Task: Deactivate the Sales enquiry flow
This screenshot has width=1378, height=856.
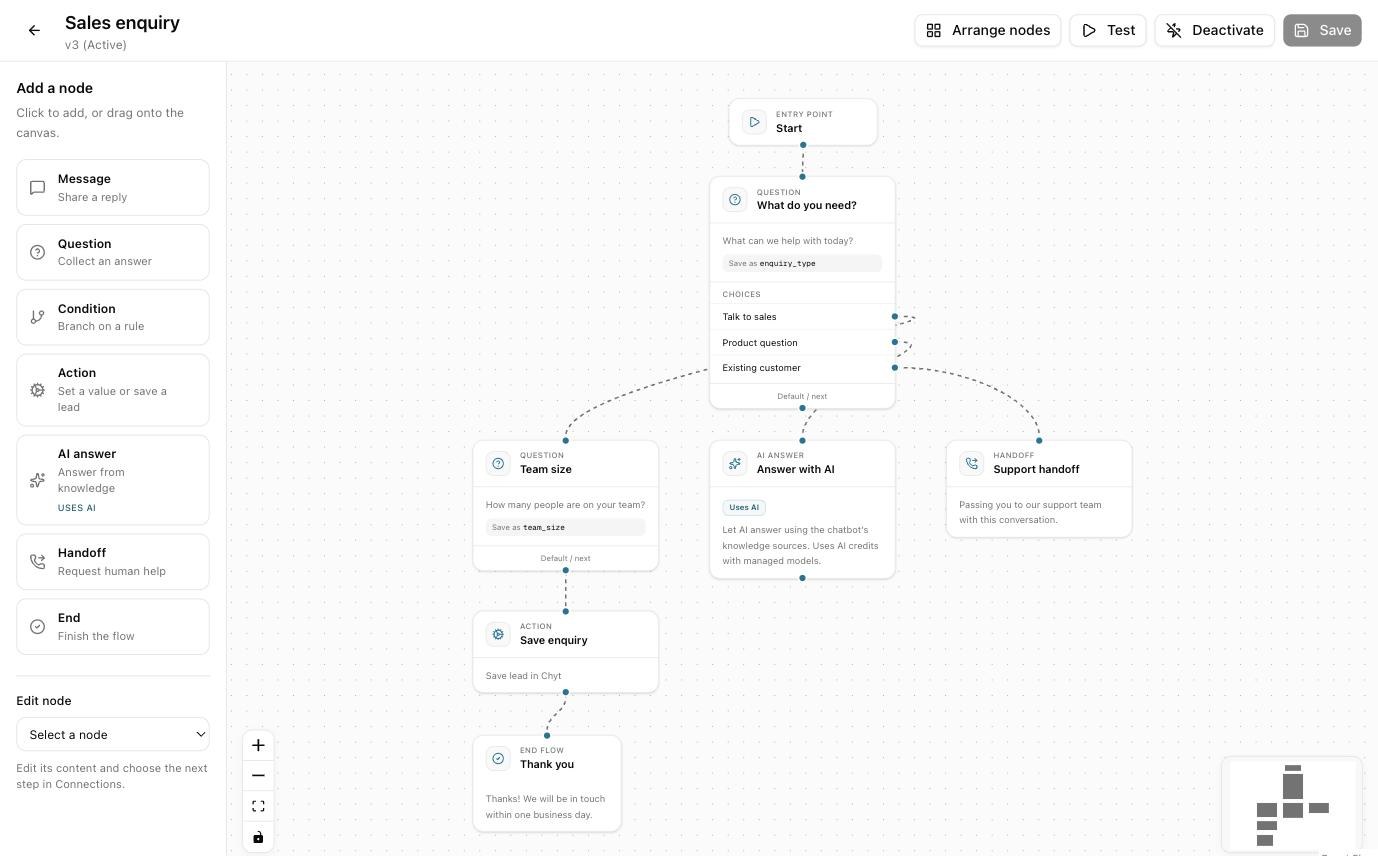Action: [1215, 30]
